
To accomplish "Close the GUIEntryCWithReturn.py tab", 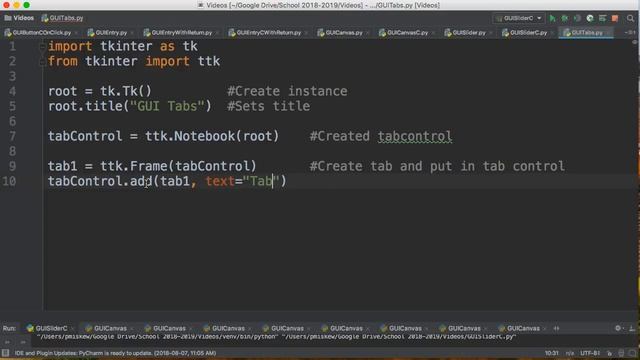I will pos(306,33).
